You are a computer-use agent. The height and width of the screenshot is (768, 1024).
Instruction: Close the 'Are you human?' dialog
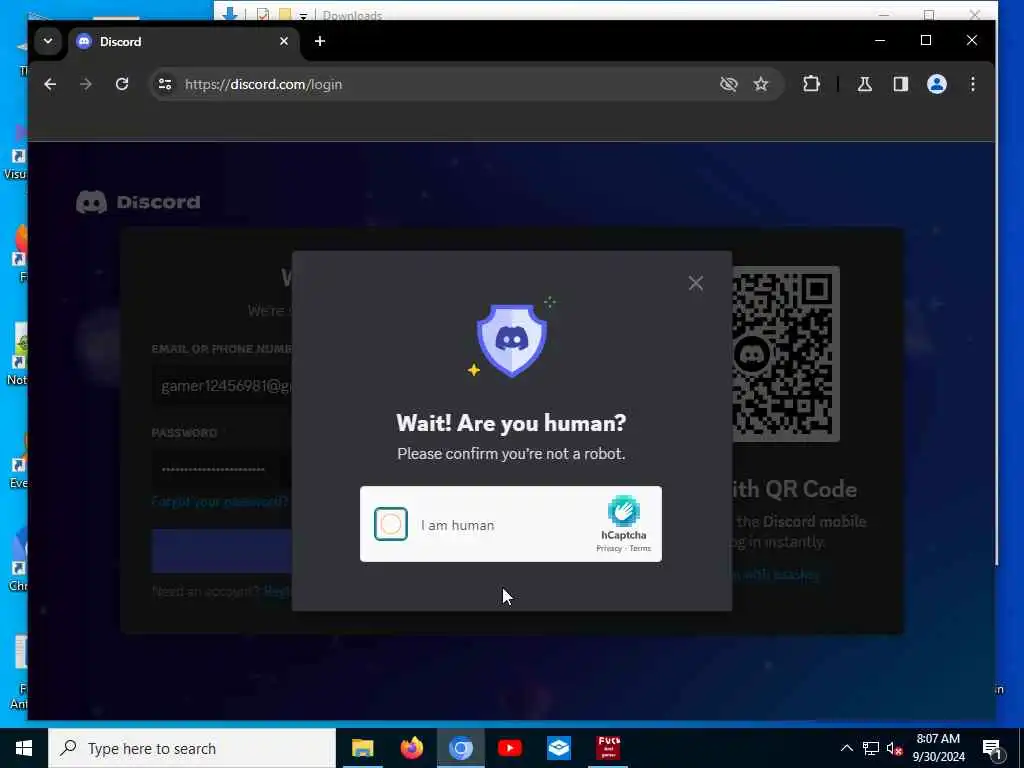pos(696,283)
